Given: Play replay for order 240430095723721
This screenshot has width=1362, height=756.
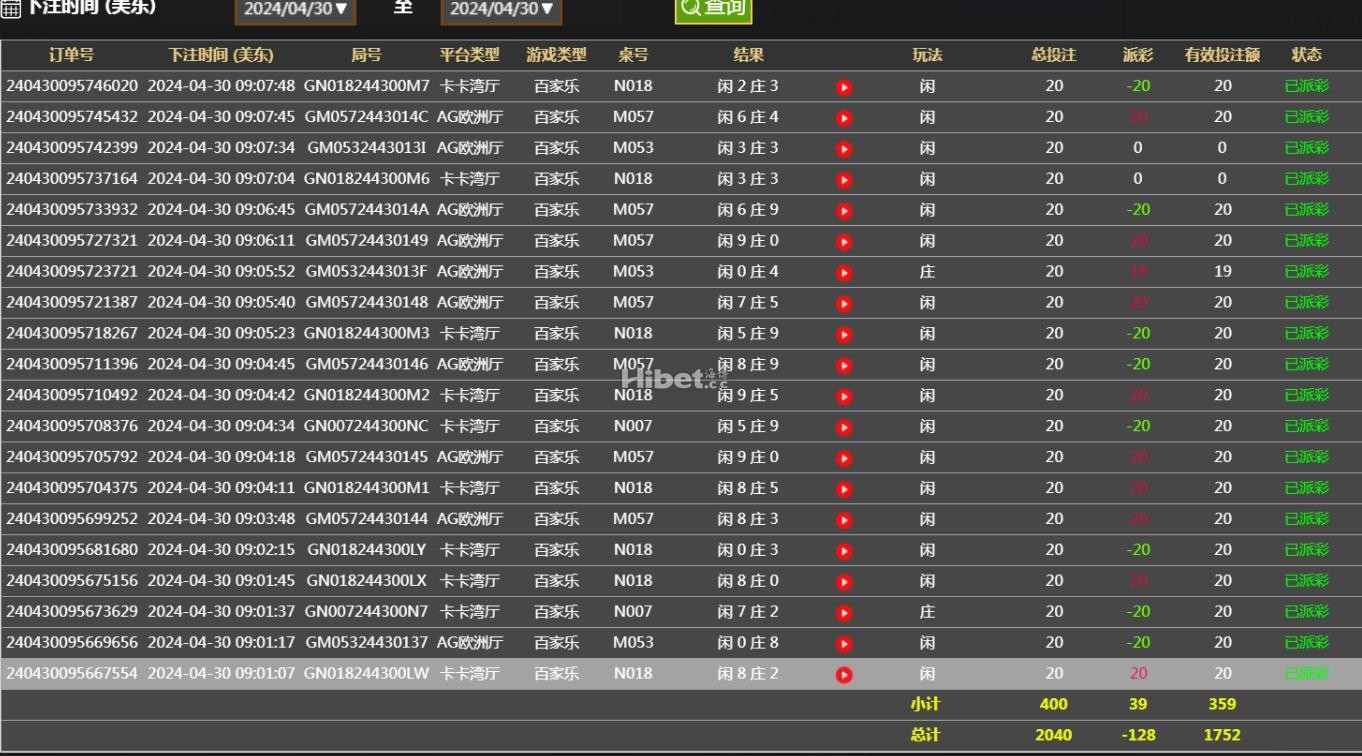Looking at the screenshot, I should (x=844, y=273).
